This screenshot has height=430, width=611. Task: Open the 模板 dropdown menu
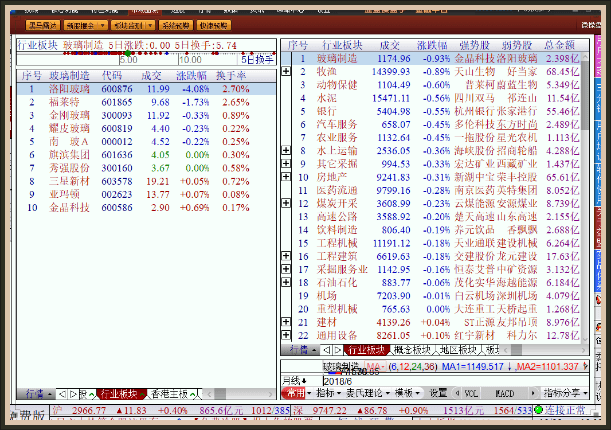coord(408,393)
